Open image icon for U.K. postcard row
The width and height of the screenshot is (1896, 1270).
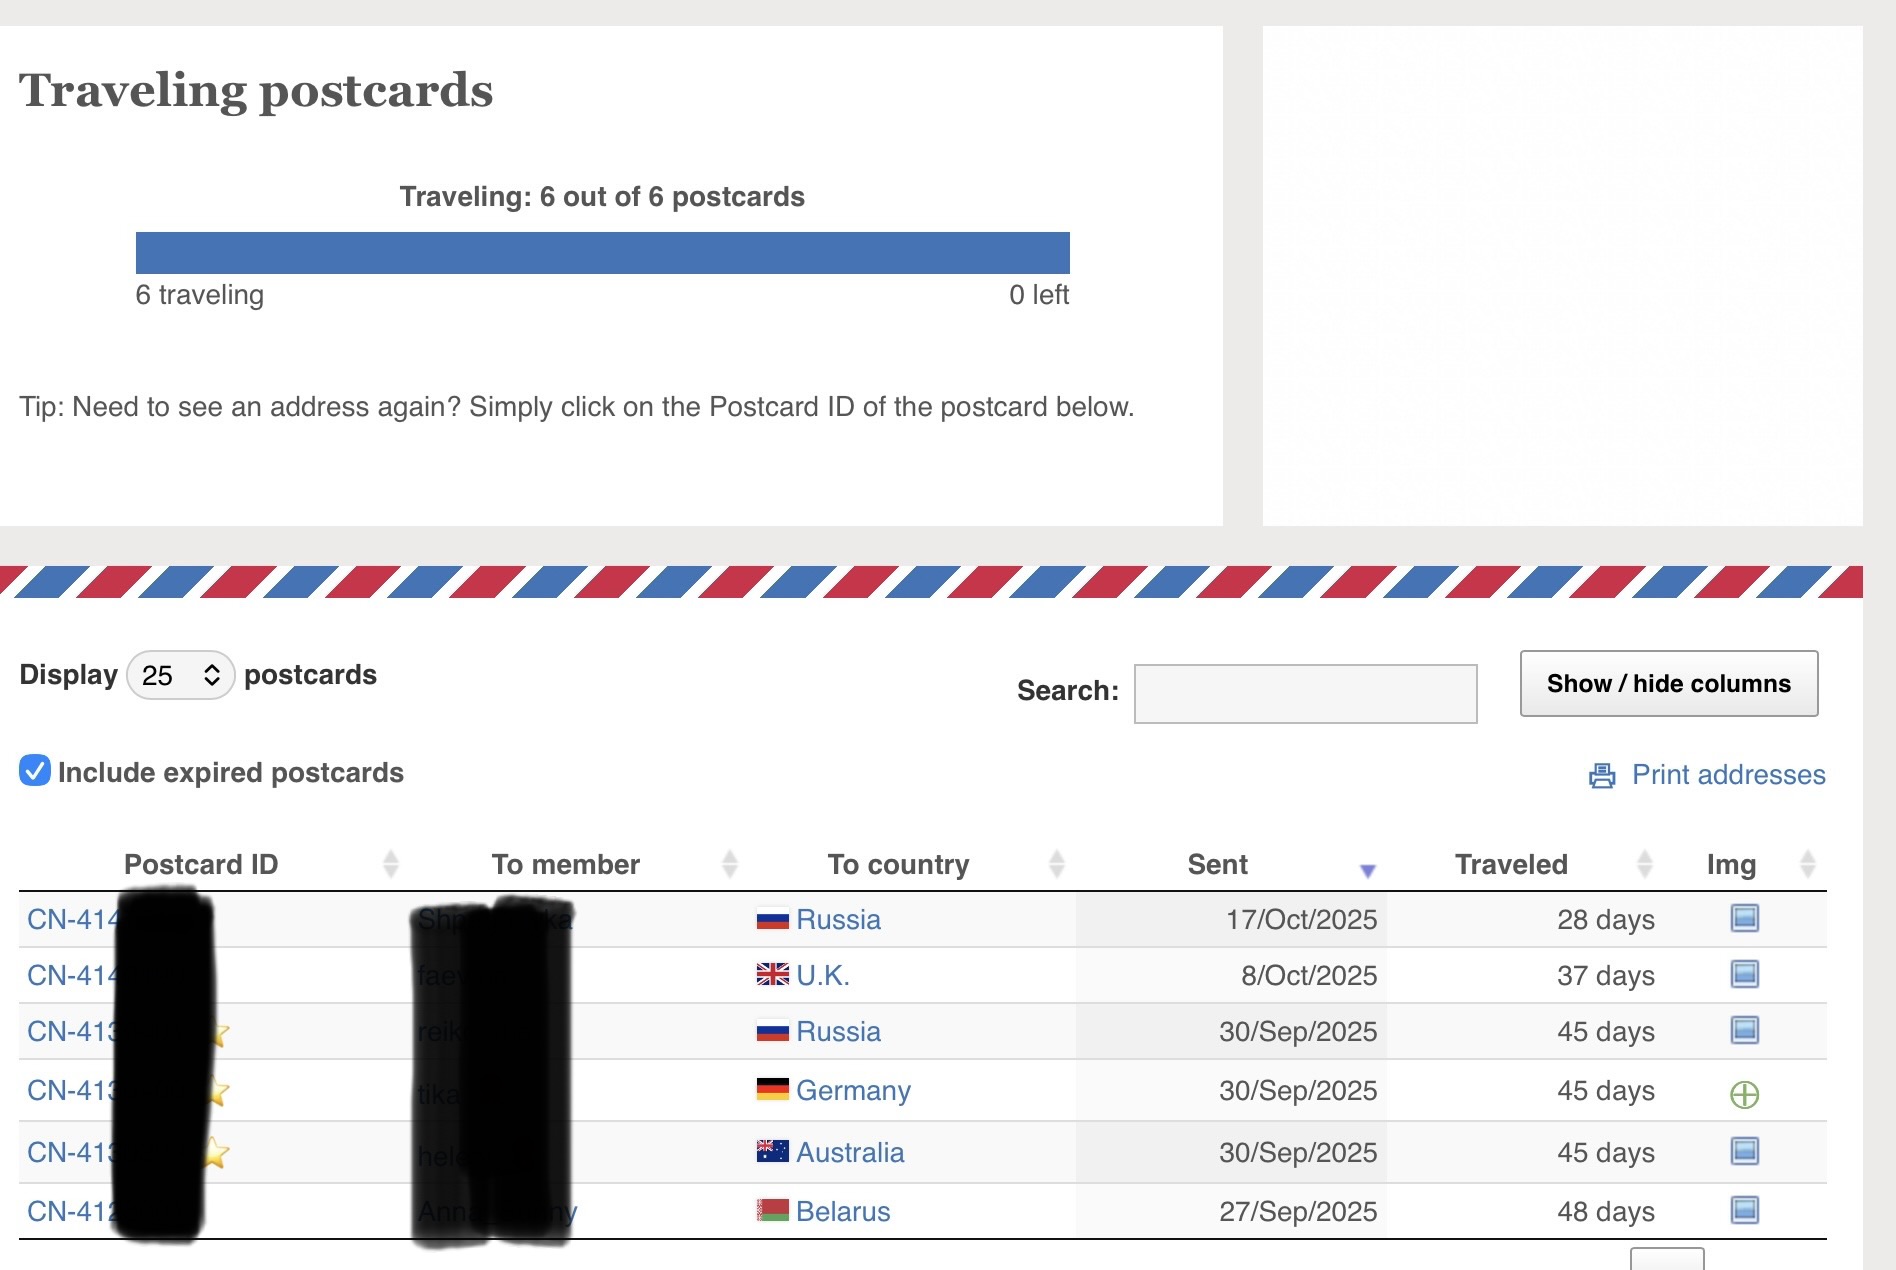click(1744, 974)
